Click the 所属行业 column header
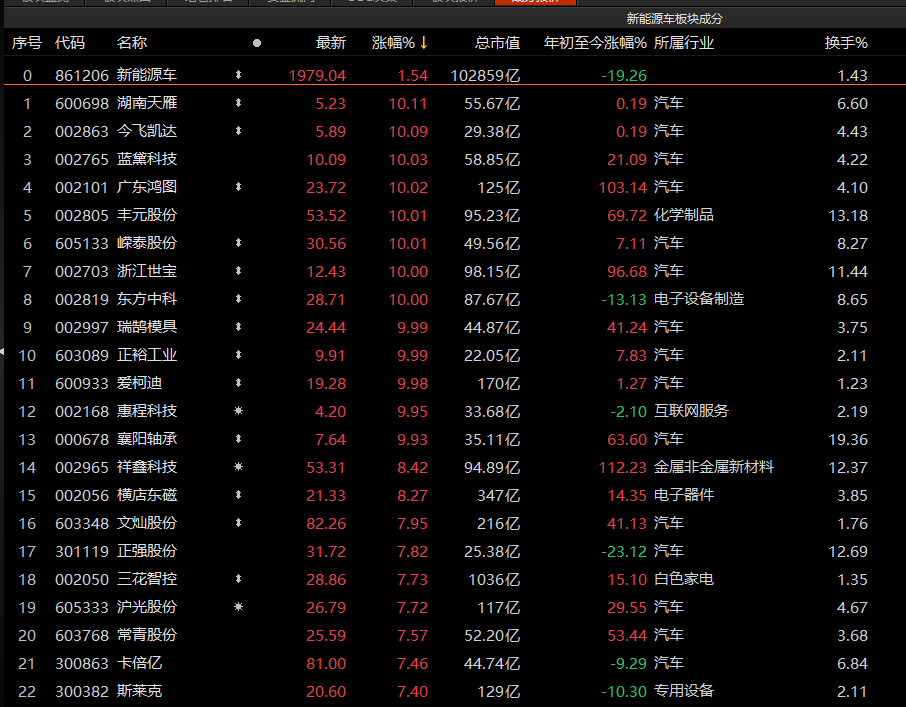This screenshot has width=906, height=707. [x=683, y=43]
